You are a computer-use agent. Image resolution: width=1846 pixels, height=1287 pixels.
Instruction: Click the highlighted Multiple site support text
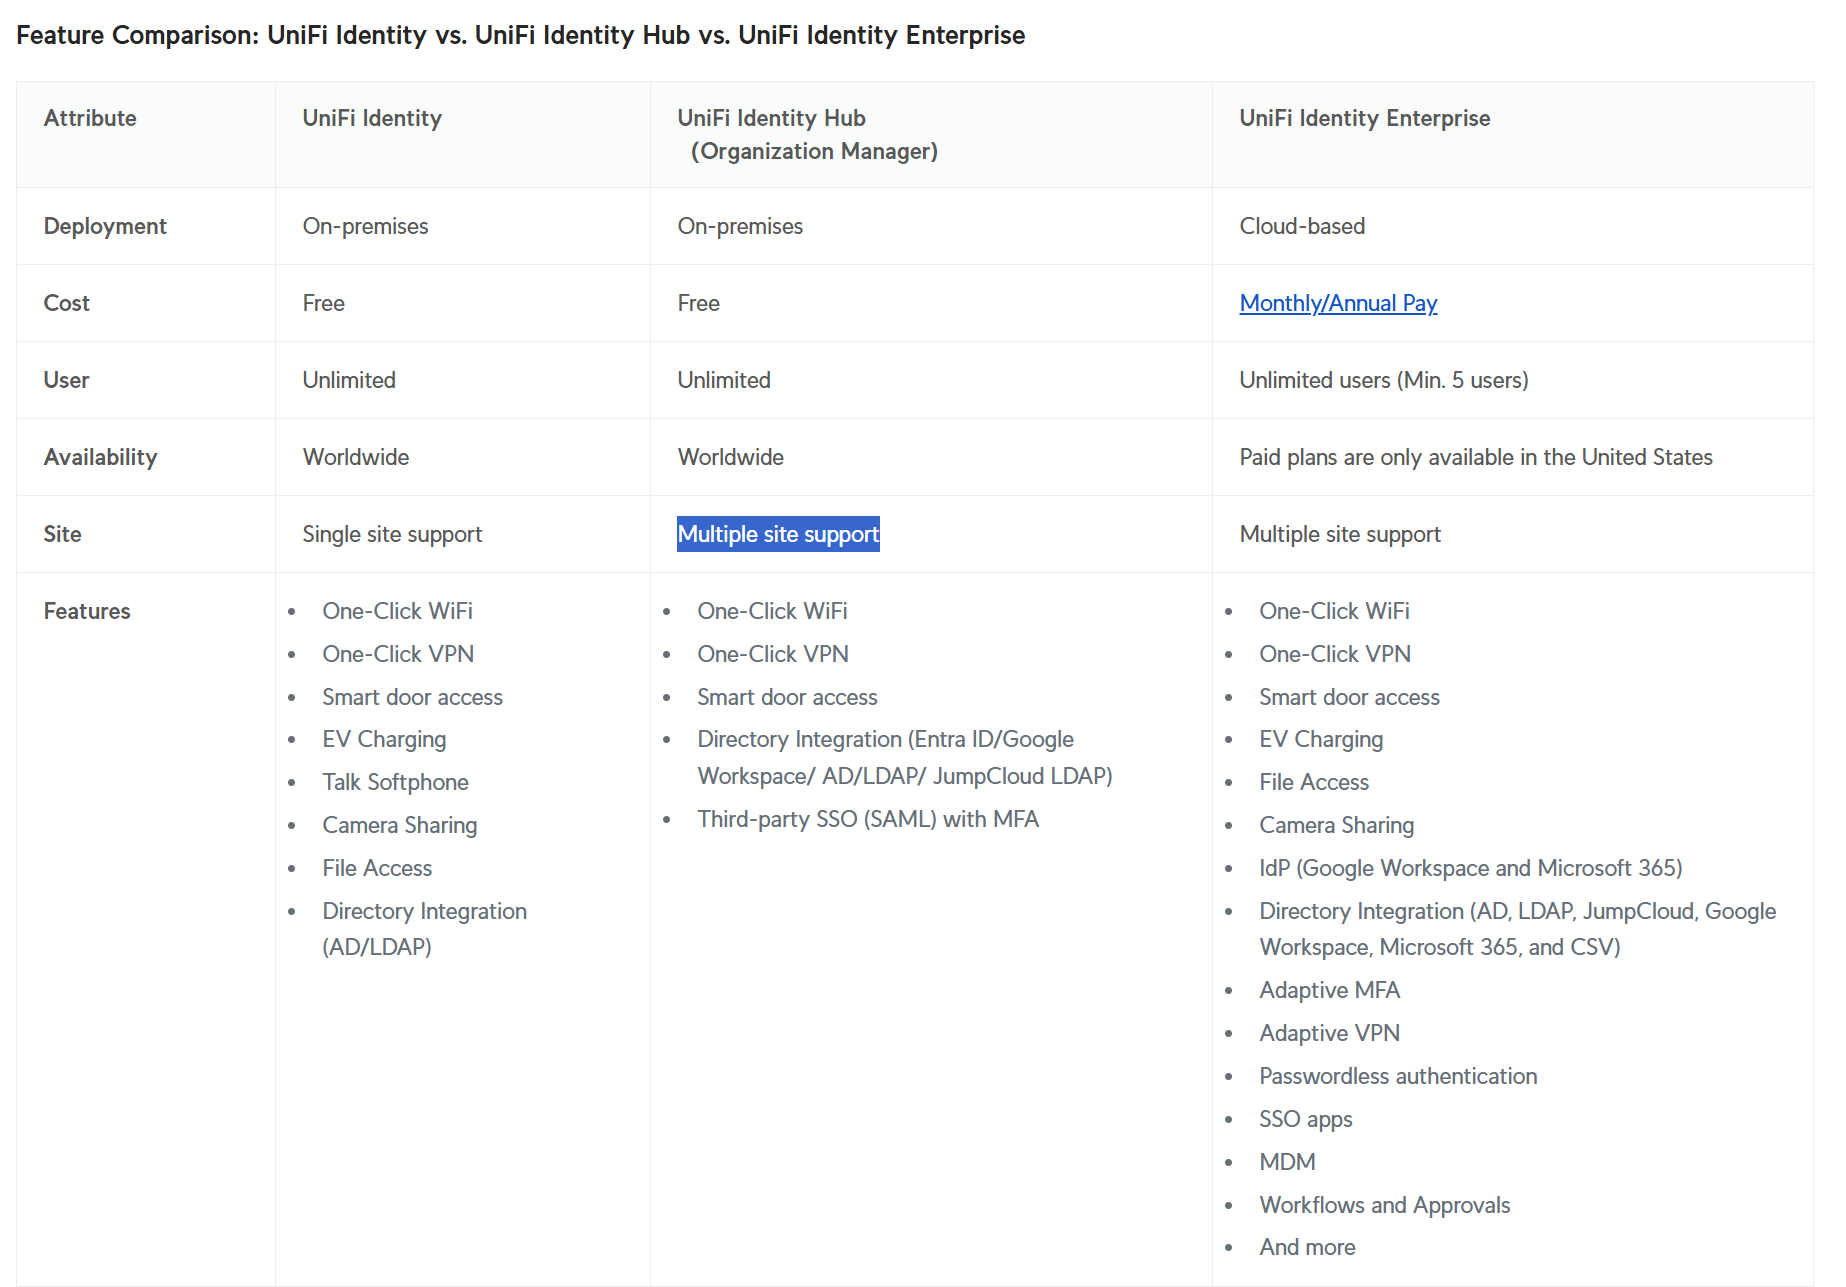coord(778,534)
